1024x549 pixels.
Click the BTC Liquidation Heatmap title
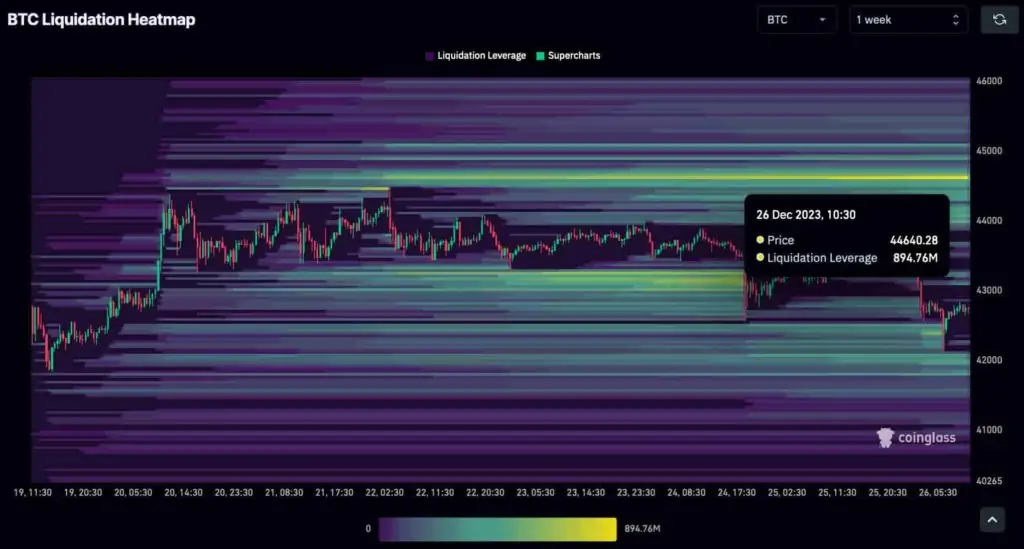[x=101, y=20]
